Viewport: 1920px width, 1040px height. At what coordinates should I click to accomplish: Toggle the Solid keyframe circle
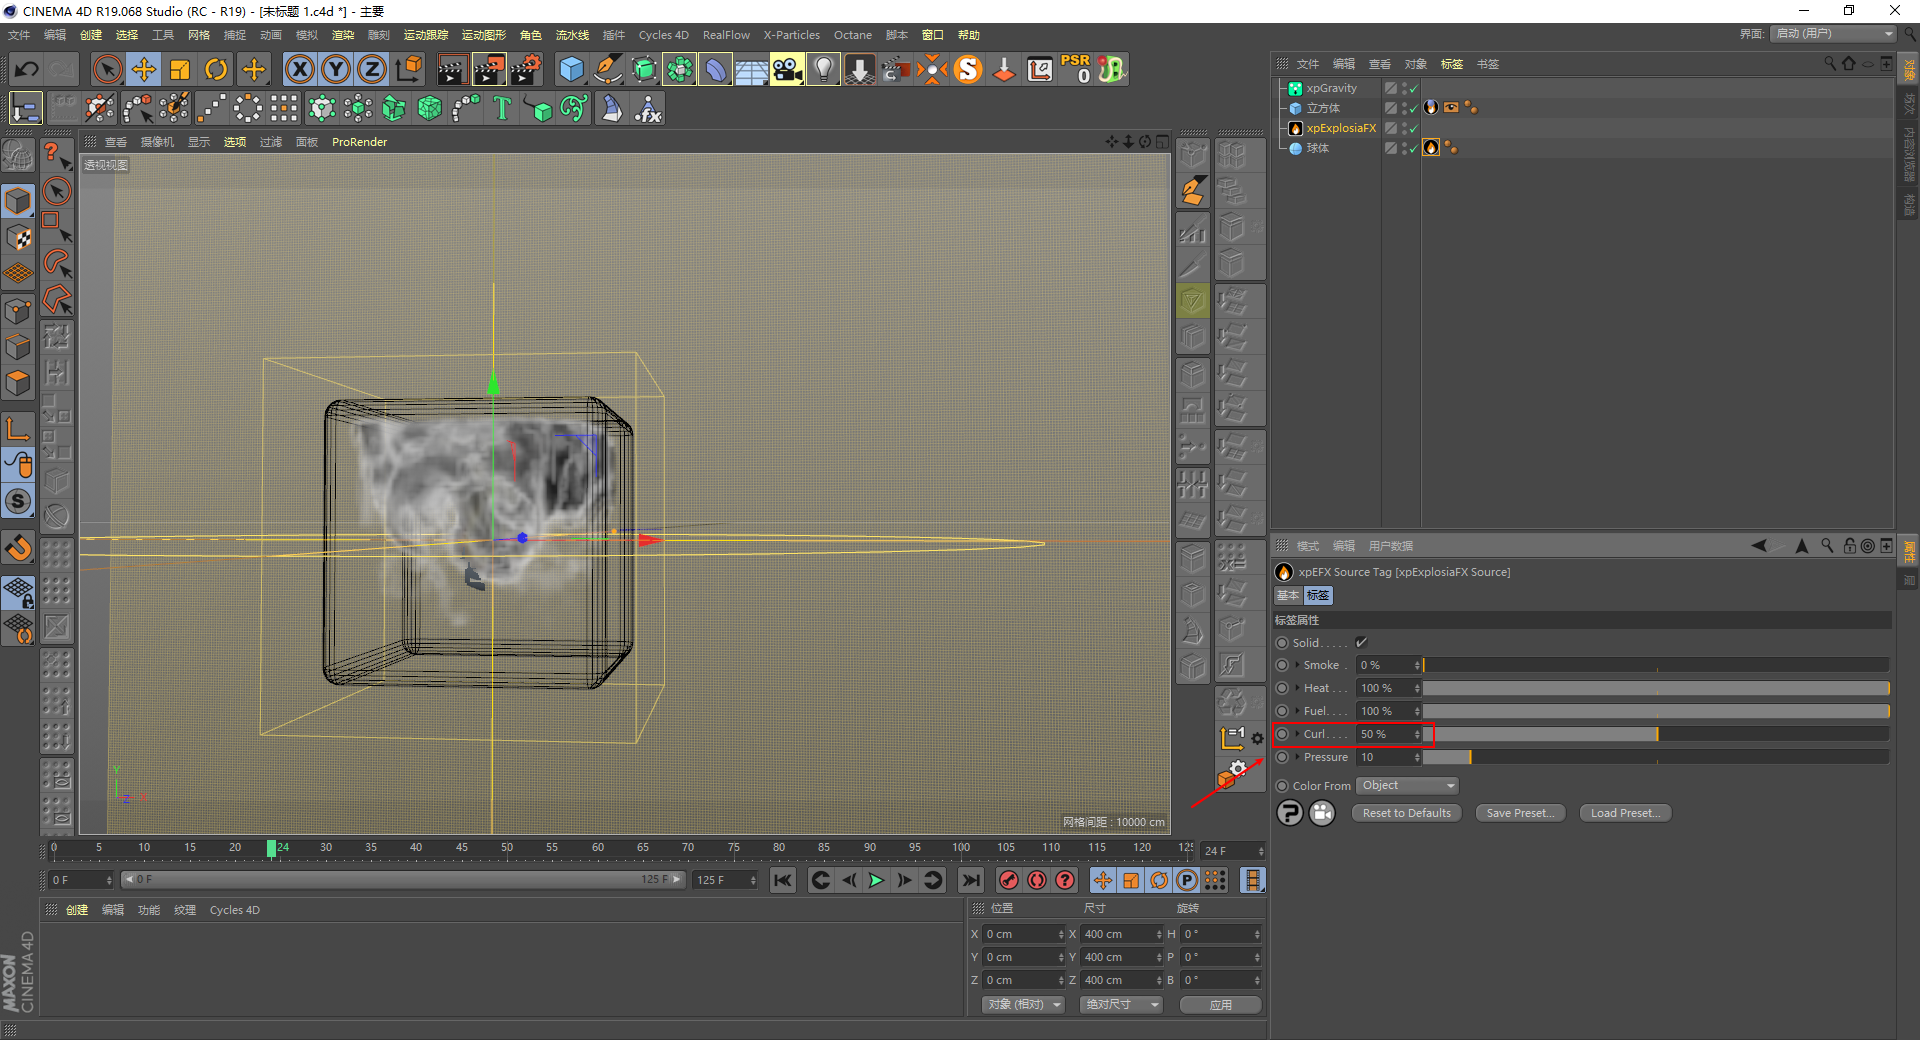click(1282, 643)
